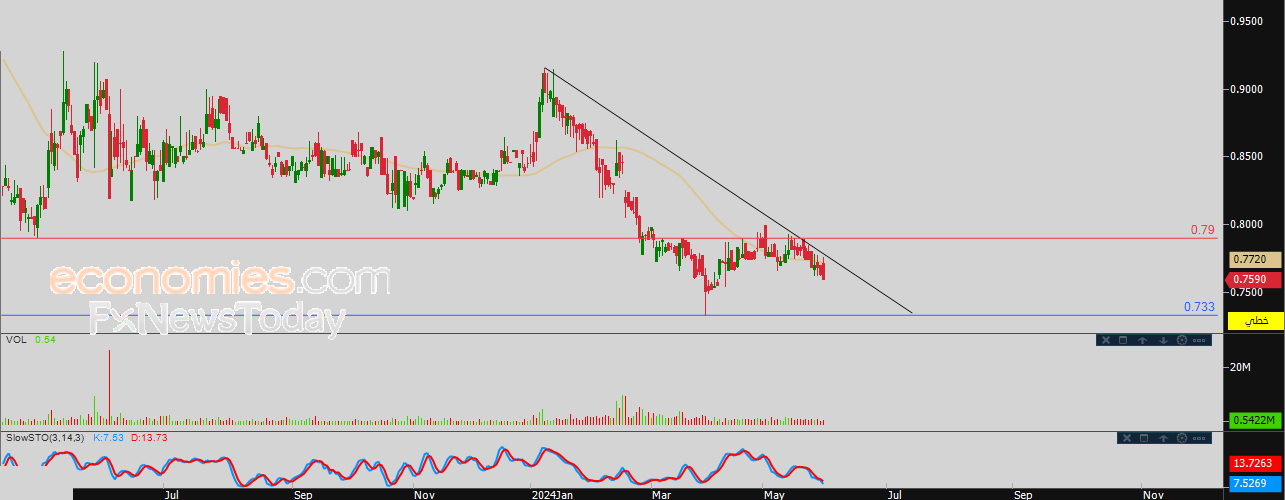Click the 0.7720 moving average price tag

click(x=1256, y=258)
